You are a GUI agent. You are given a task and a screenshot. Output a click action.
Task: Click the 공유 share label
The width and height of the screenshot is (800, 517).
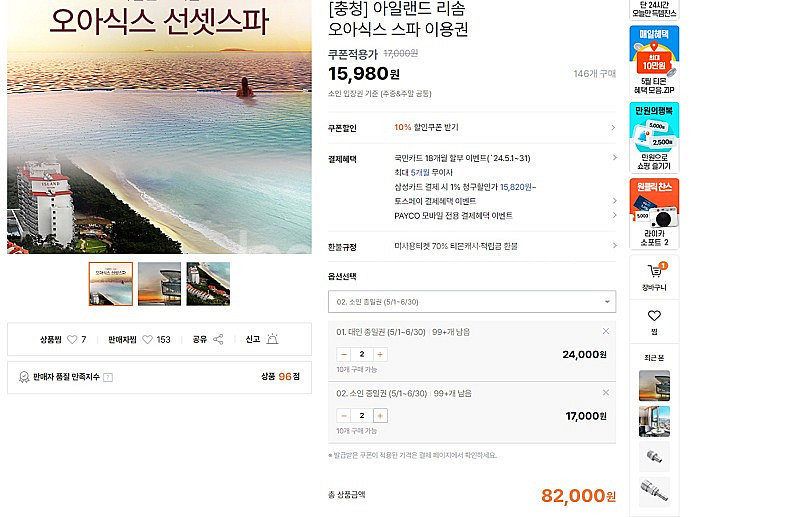[199, 339]
